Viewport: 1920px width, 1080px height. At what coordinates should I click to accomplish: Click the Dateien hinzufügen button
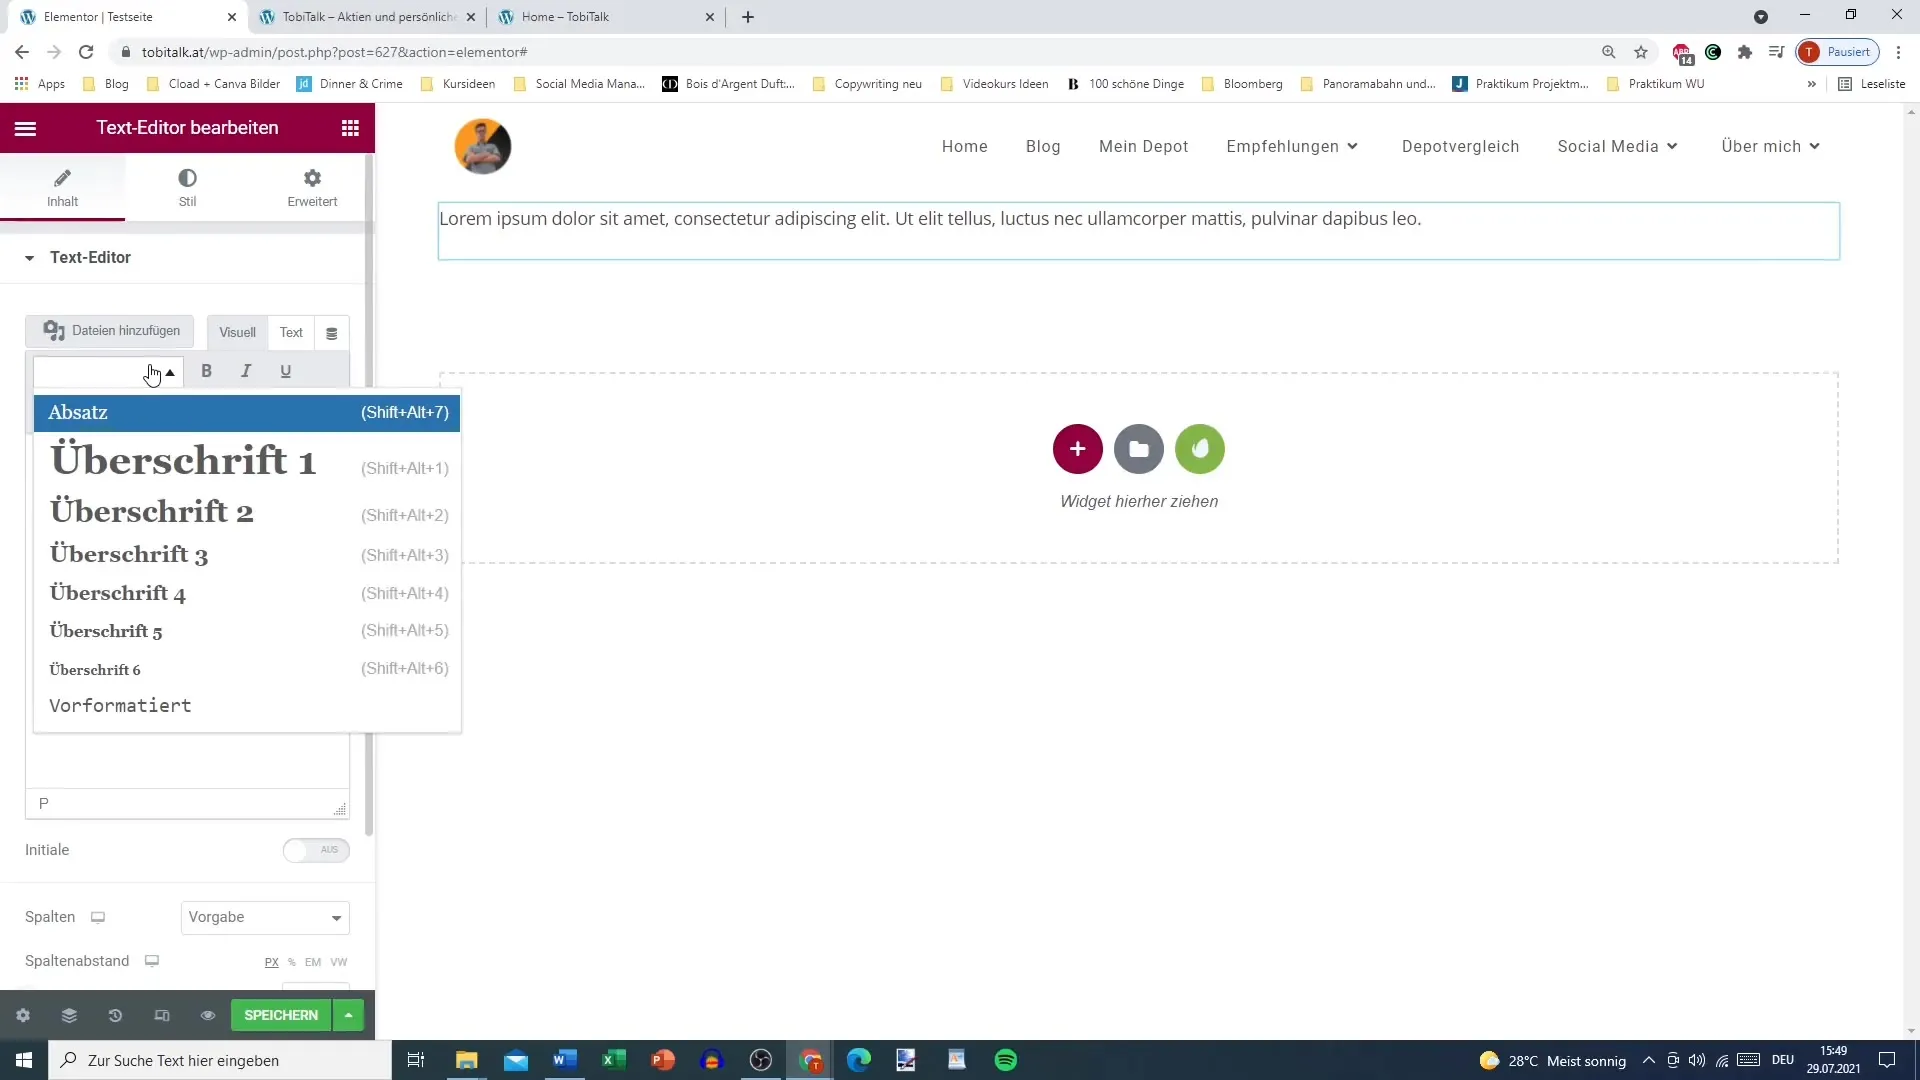coord(110,331)
